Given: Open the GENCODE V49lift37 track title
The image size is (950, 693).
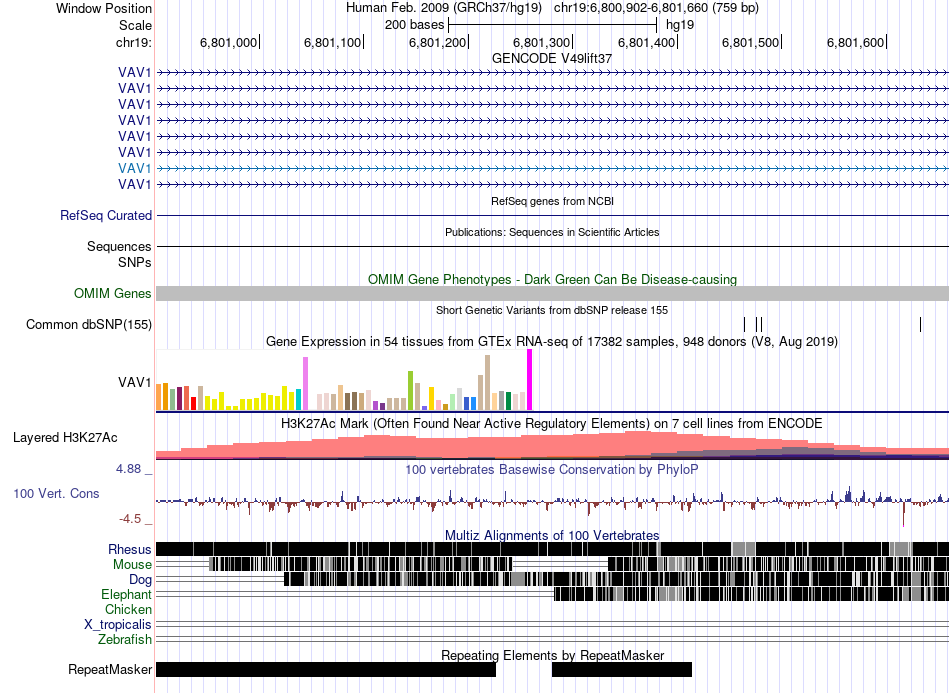Looking at the screenshot, I should (x=552, y=59).
